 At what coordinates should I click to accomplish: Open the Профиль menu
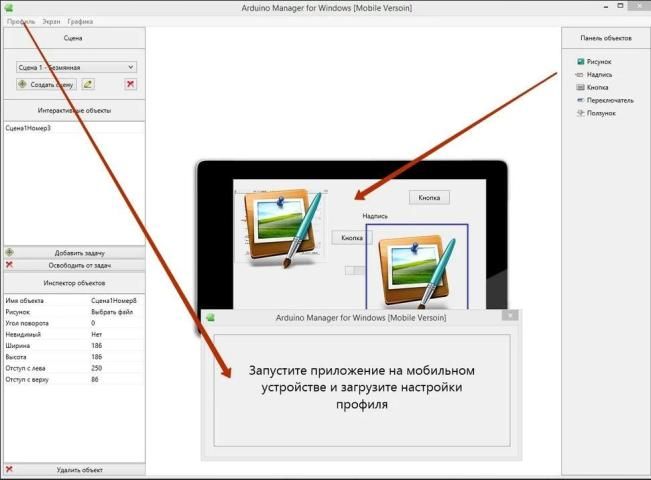[21, 21]
